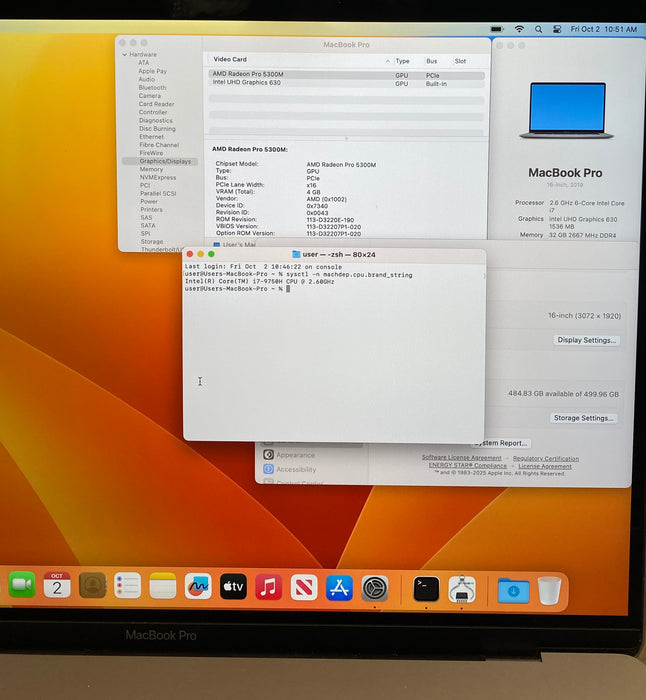Launch Freeform from the Dock
646x700 pixels.
[x=198, y=587]
